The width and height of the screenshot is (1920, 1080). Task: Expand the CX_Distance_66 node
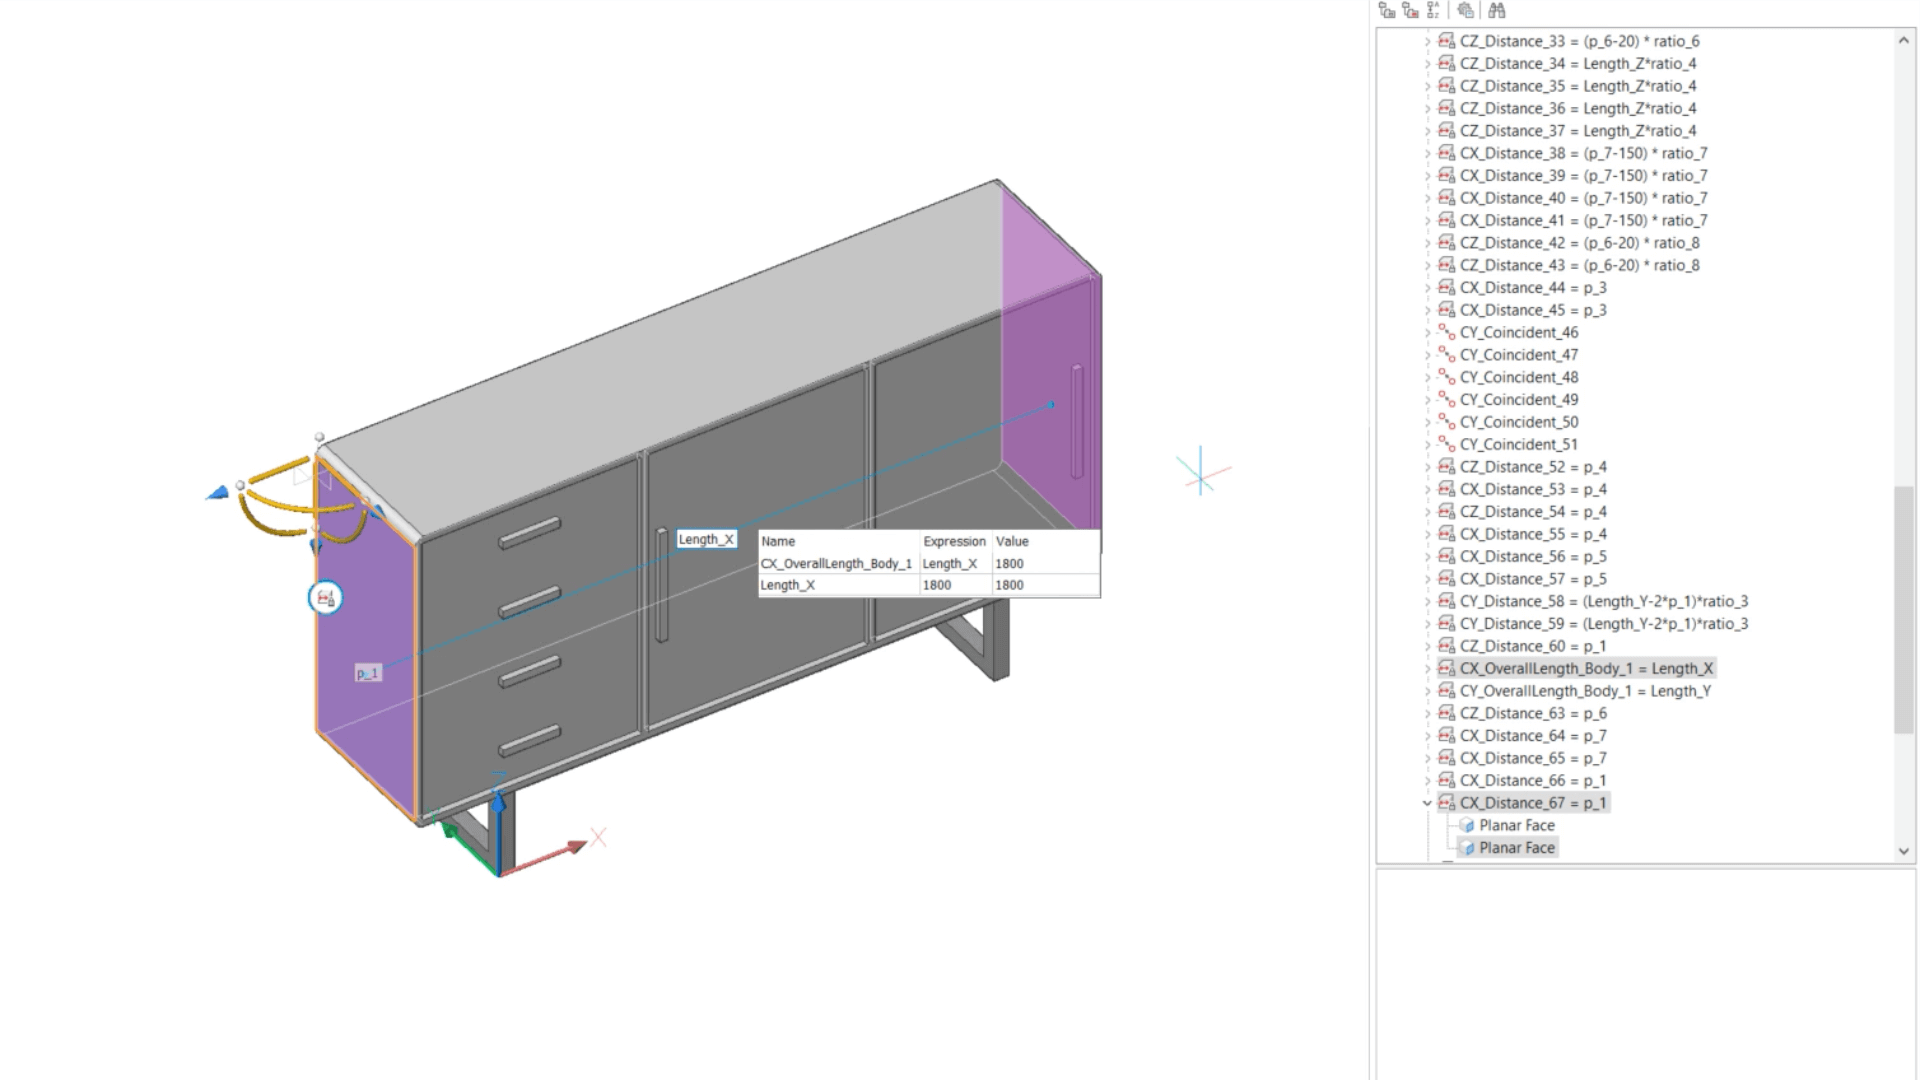tap(1427, 780)
